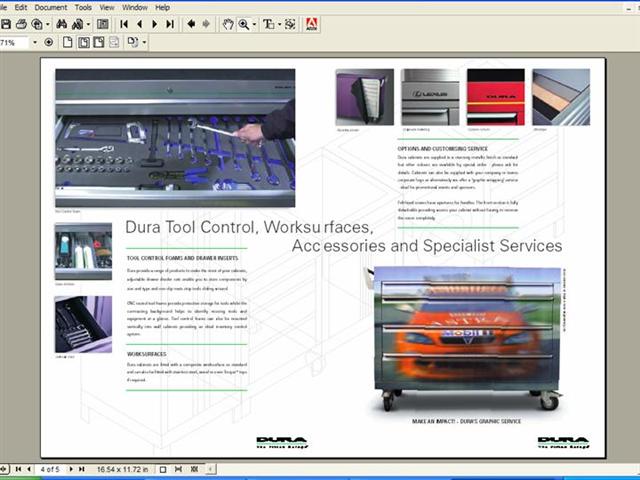Open the Tools menu

(x=83, y=7)
